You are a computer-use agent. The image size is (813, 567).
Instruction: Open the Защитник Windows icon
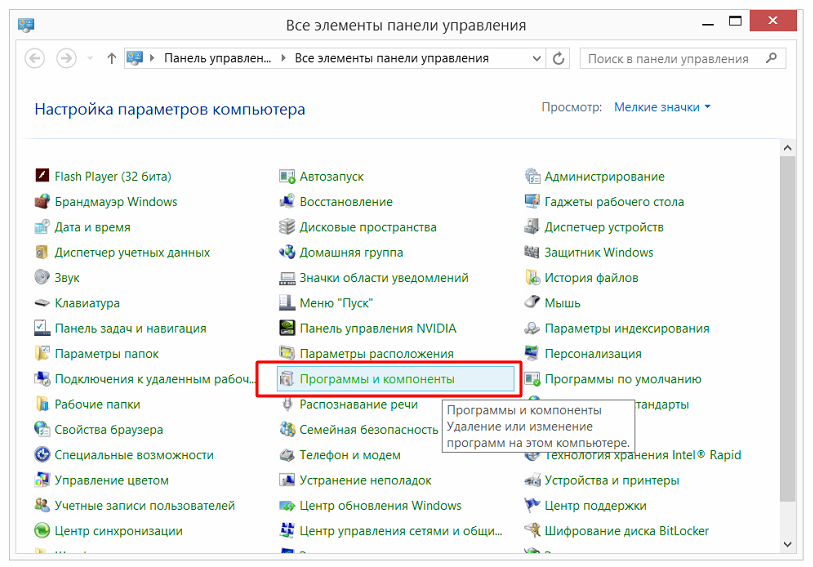coord(532,253)
